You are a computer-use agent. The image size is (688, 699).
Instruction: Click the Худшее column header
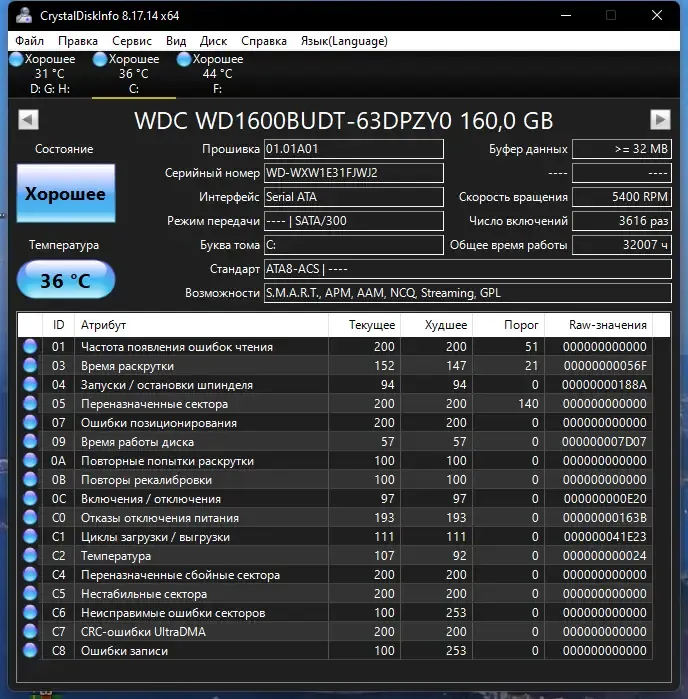click(x=437, y=325)
